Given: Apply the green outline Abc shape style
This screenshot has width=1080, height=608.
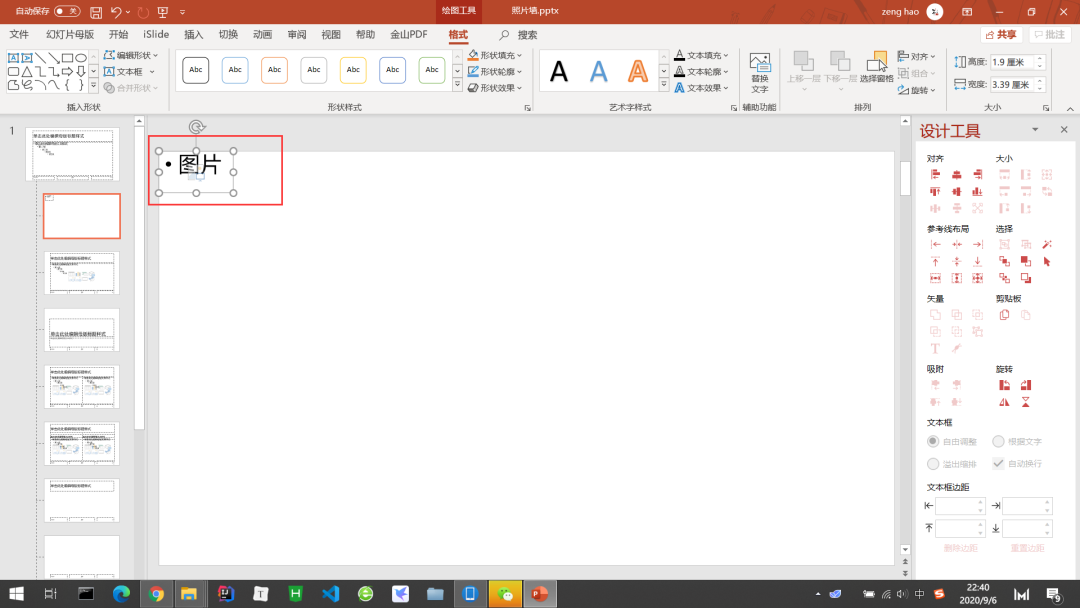Looking at the screenshot, I should pyautogui.click(x=432, y=70).
